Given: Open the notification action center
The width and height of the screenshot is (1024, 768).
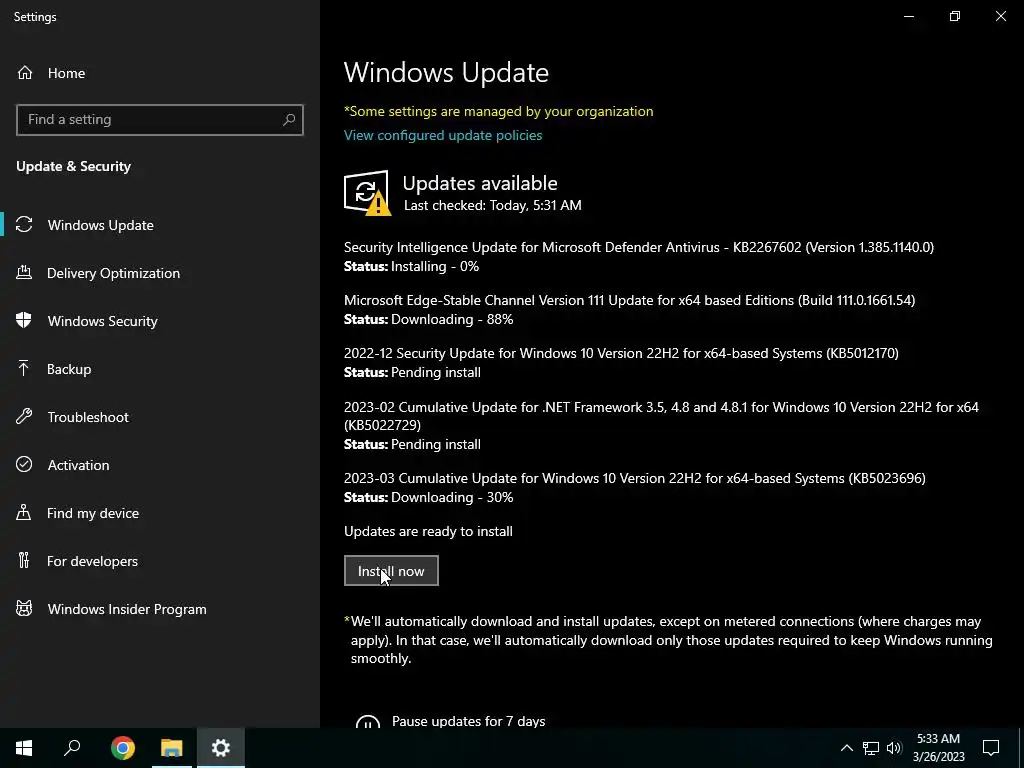Looking at the screenshot, I should [x=991, y=748].
